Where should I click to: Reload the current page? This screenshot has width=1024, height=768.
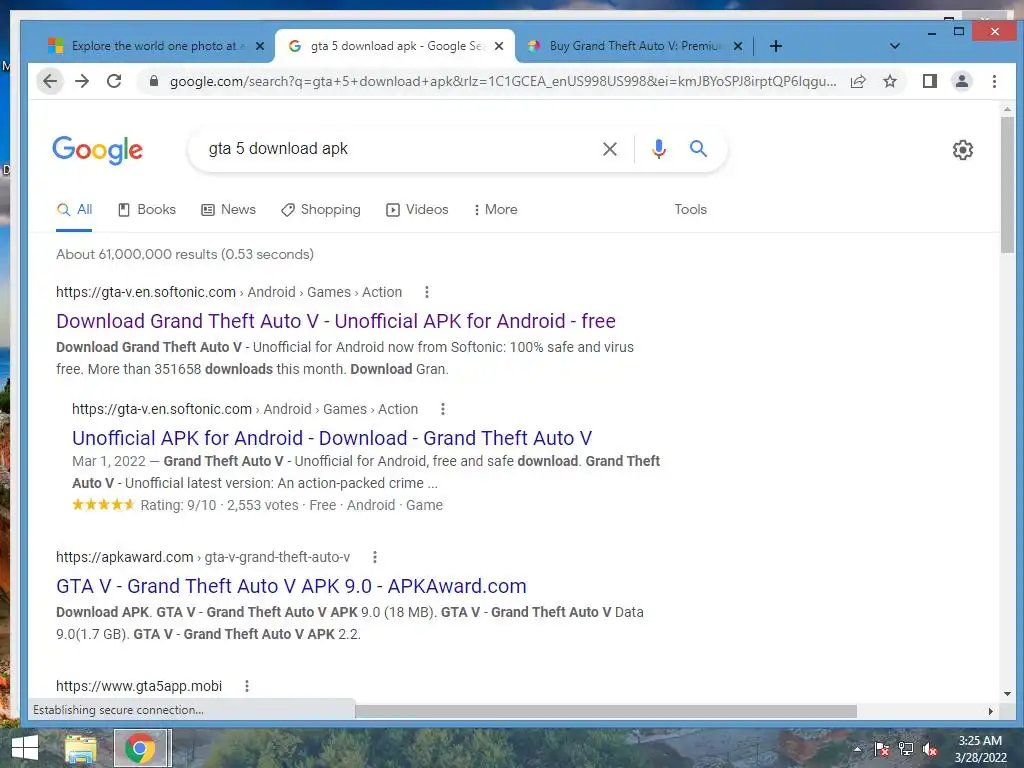point(114,81)
